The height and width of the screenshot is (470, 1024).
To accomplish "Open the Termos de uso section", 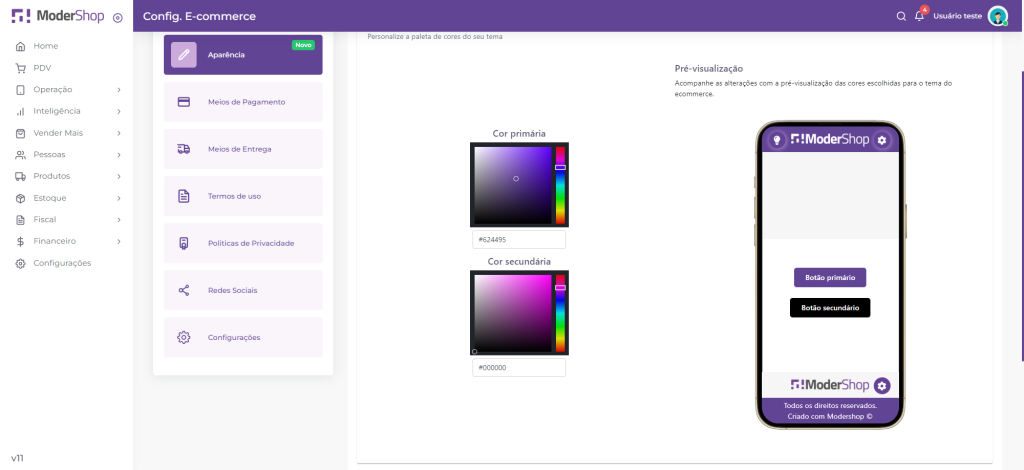I will 243,196.
